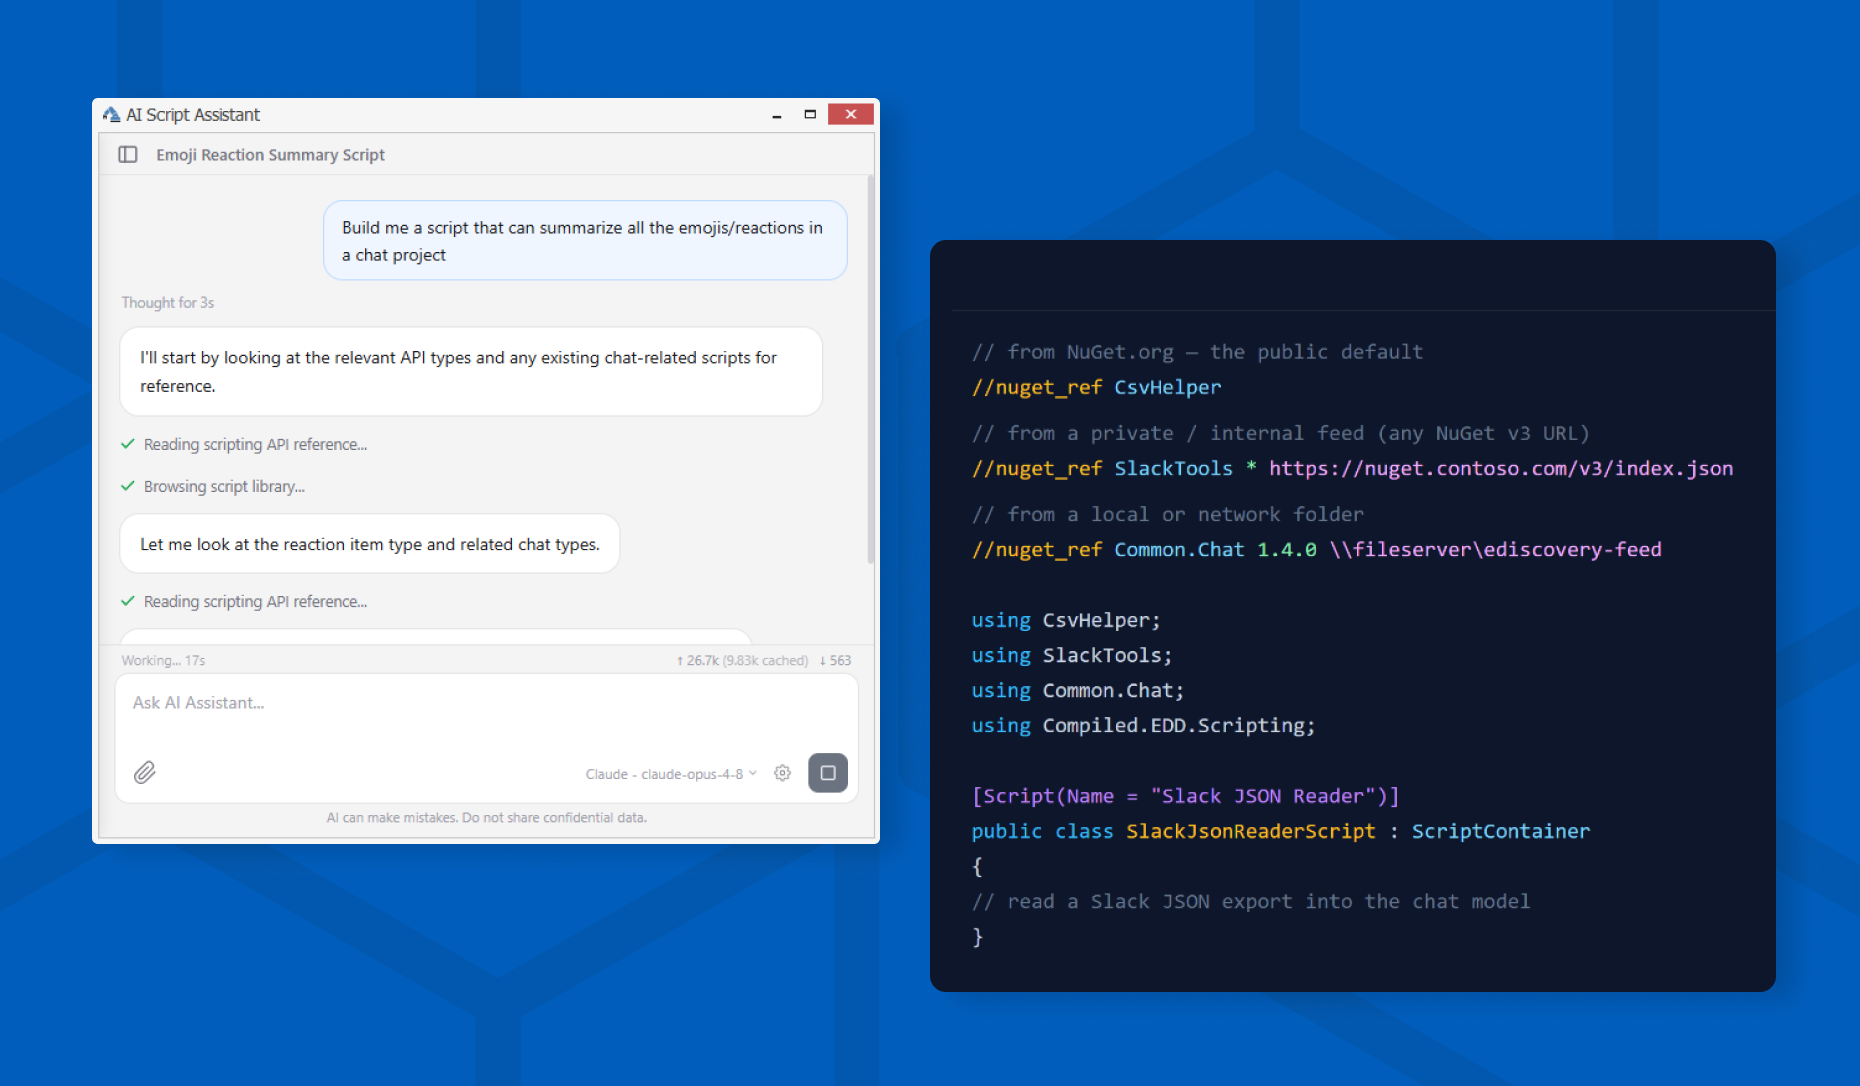
Task: Click the AI Script Assistant app icon
Action: 111,115
